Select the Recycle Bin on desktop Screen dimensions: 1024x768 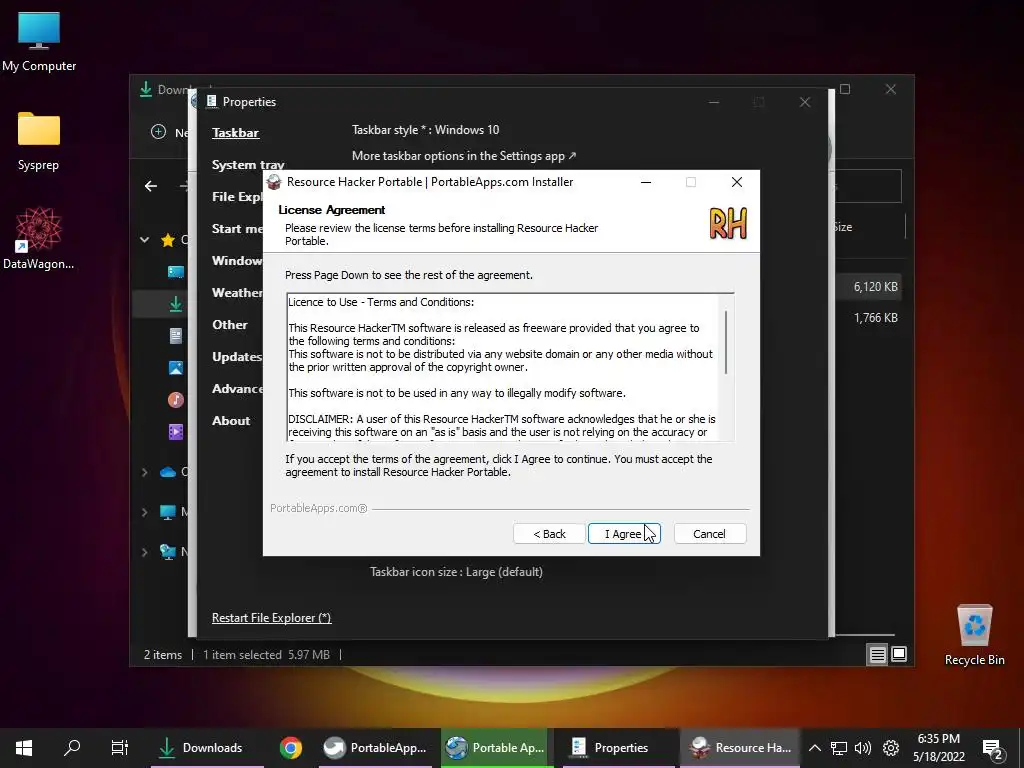(974, 635)
